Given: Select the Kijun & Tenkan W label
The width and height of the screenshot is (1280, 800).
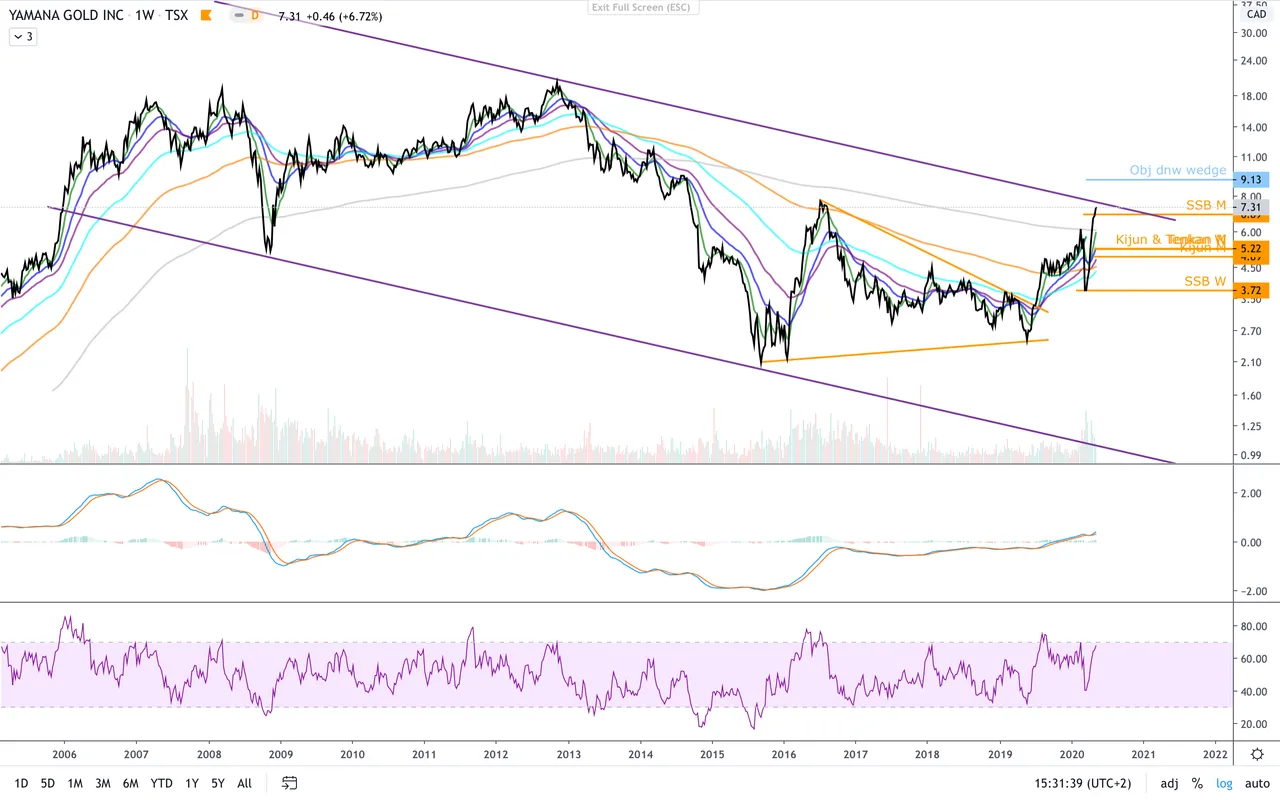Looking at the screenshot, I should [x=1170, y=239].
